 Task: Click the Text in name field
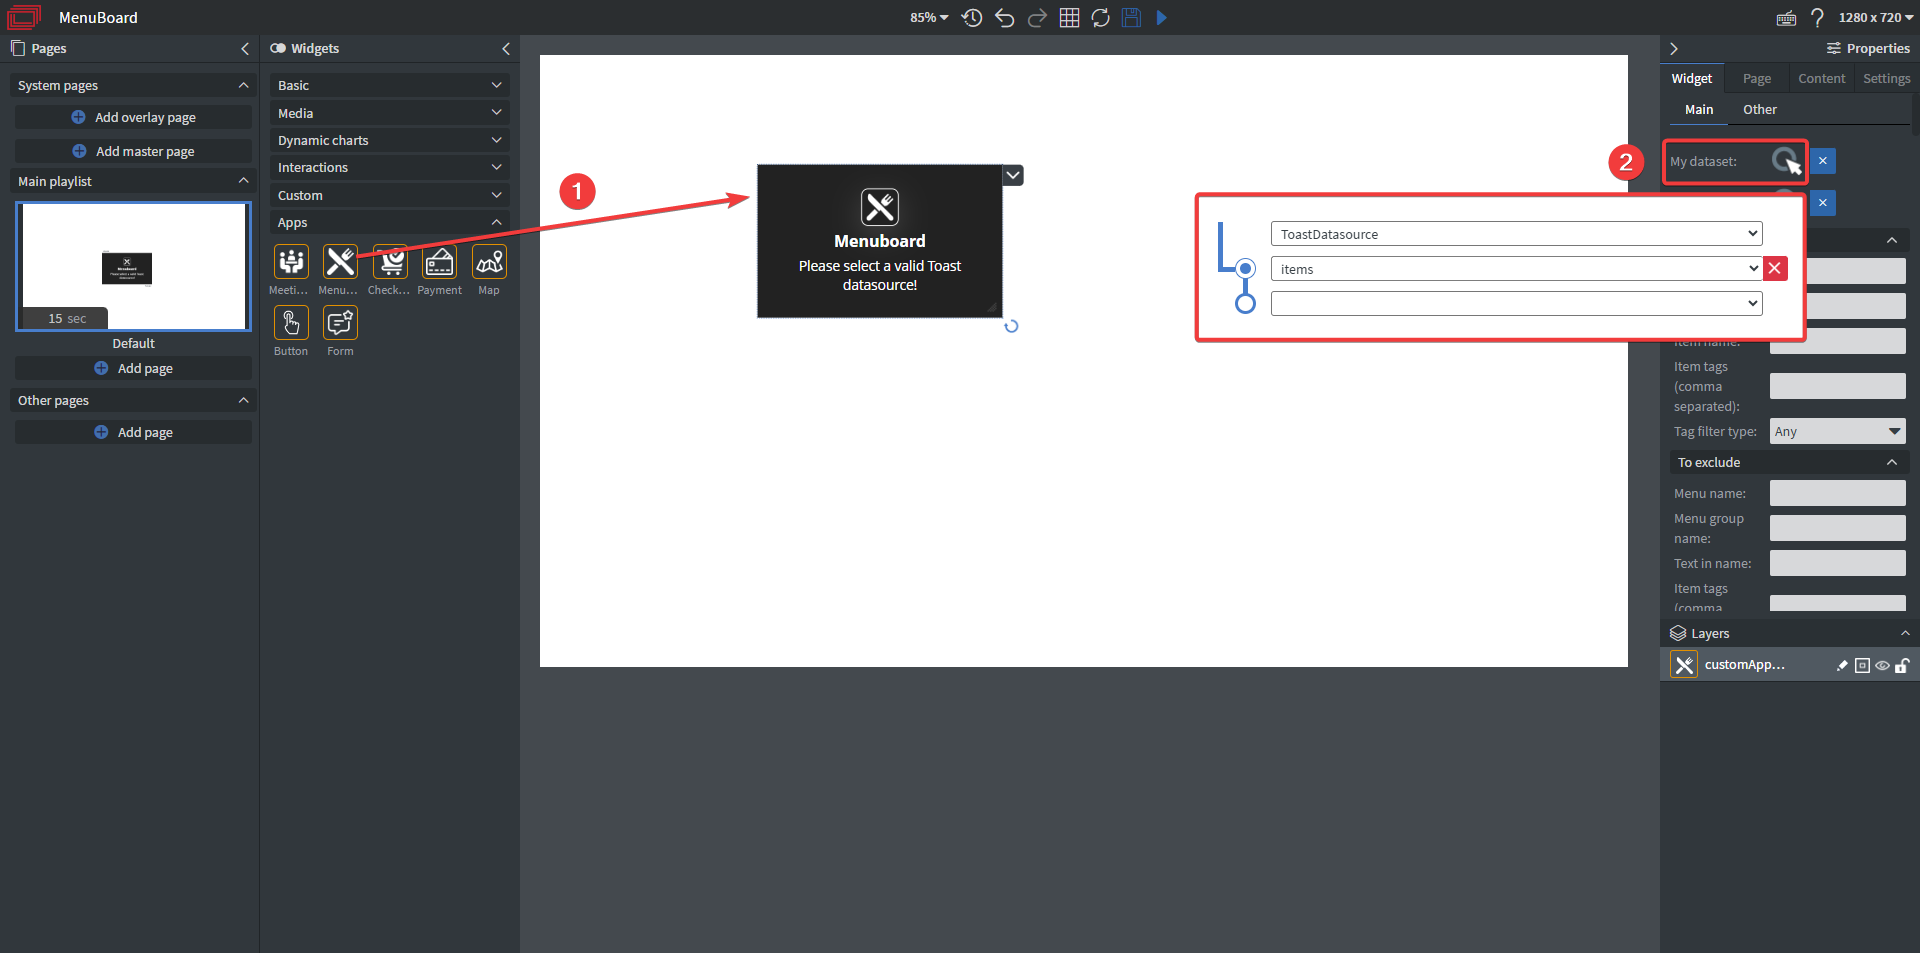click(x=1837, y=563)
